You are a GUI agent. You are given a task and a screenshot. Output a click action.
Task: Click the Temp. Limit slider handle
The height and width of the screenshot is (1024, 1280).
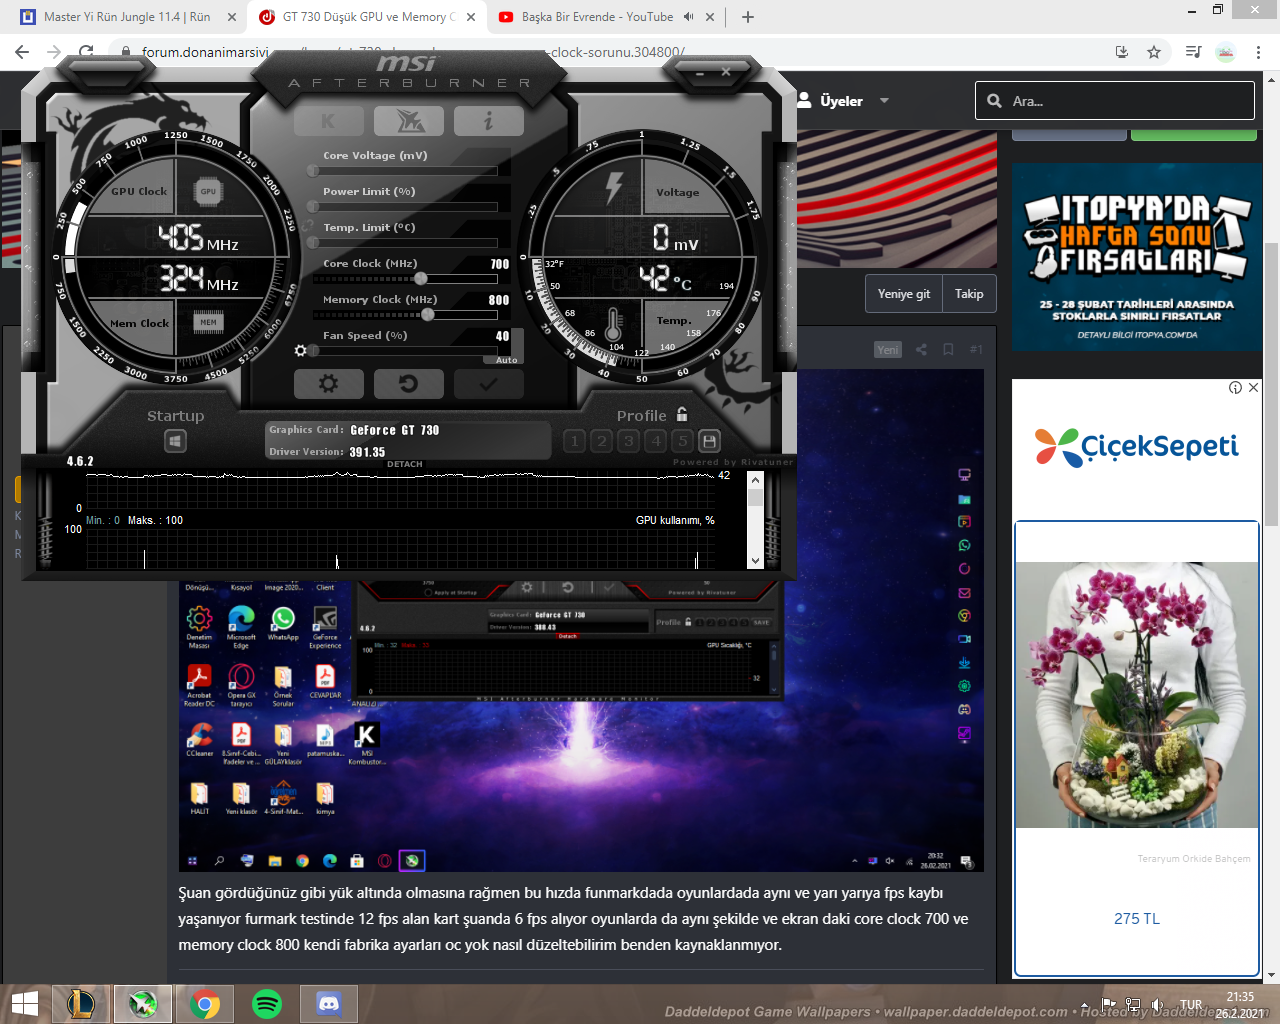tap(313, 243)
